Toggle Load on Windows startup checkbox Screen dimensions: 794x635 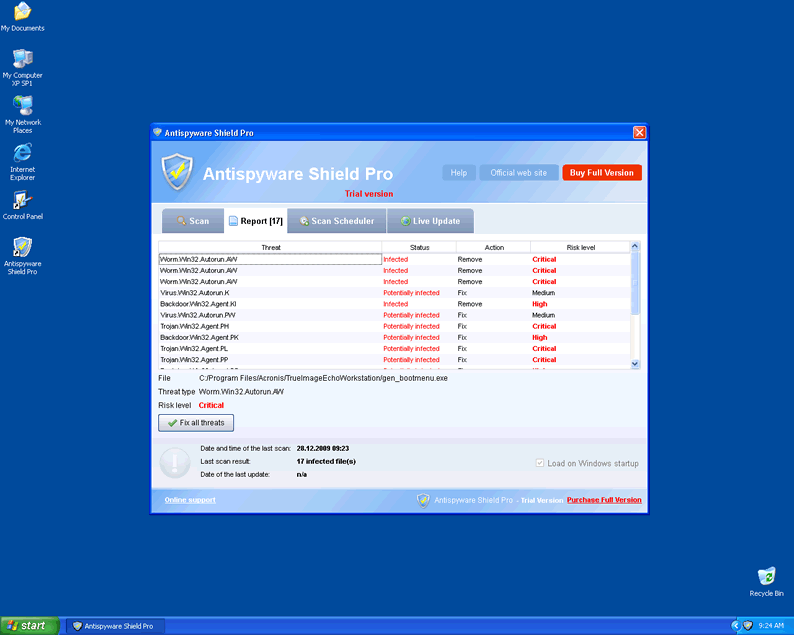coord(541,463)
